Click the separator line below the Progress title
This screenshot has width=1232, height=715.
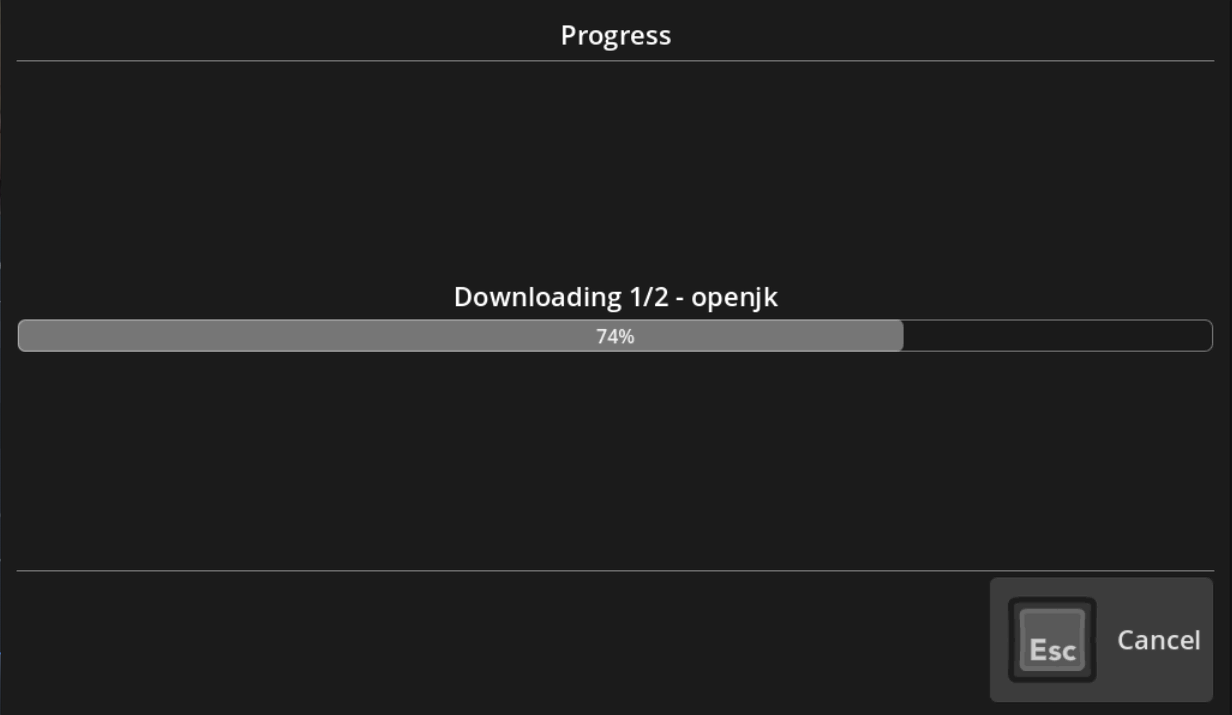(615, 61)
